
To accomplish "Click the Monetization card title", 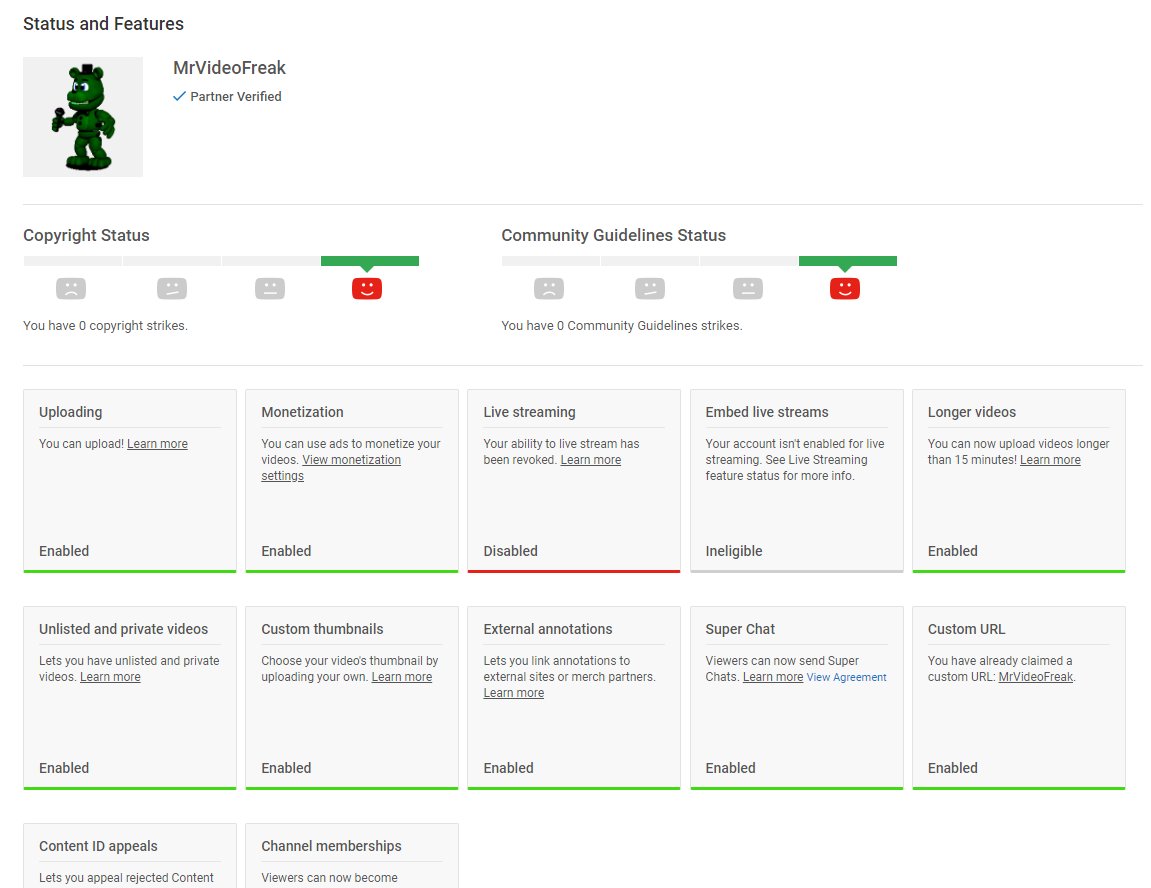I will (x=302, y=412).
